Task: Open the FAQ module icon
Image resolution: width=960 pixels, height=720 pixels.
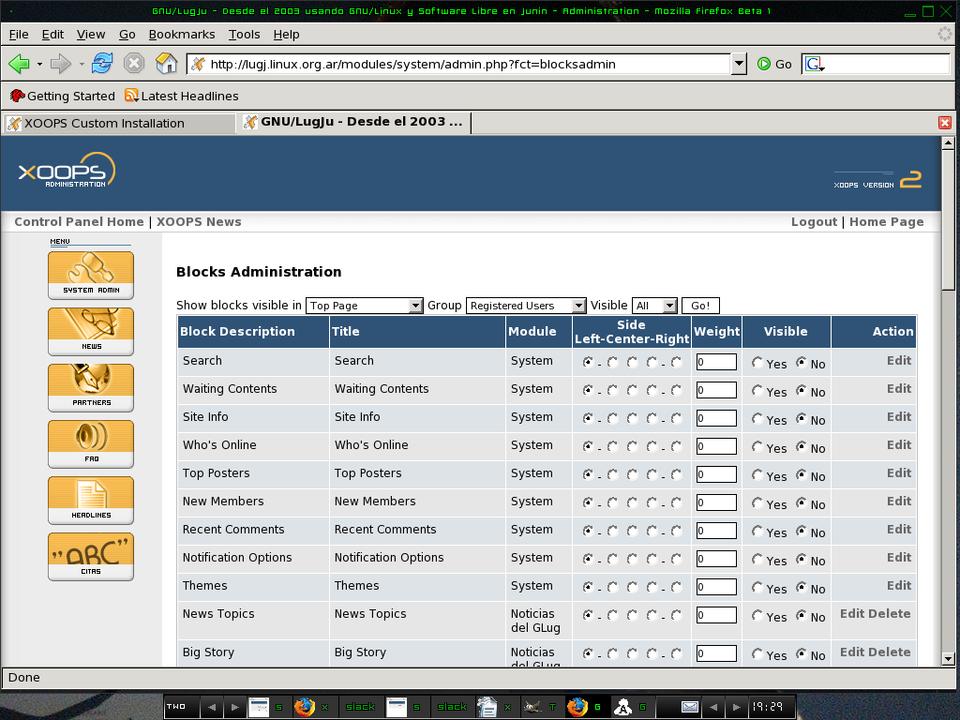Action: [x=90, y=443]
